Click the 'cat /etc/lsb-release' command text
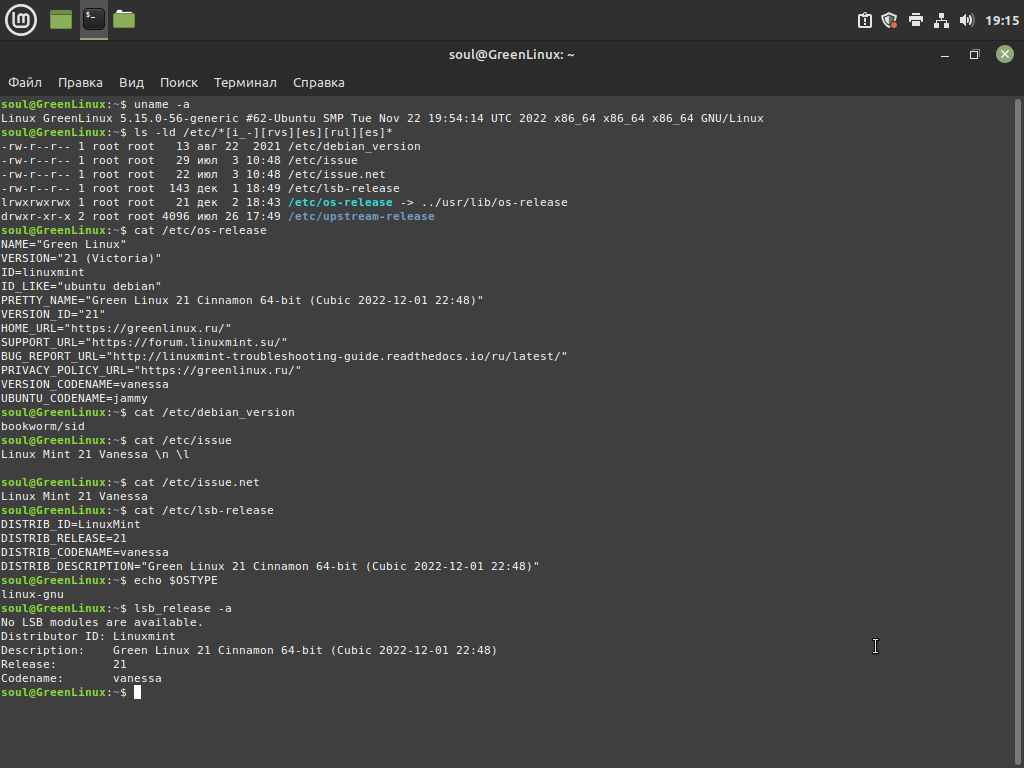The width and height of the screenshot is (1024, 768). click(x=204, y=511)
